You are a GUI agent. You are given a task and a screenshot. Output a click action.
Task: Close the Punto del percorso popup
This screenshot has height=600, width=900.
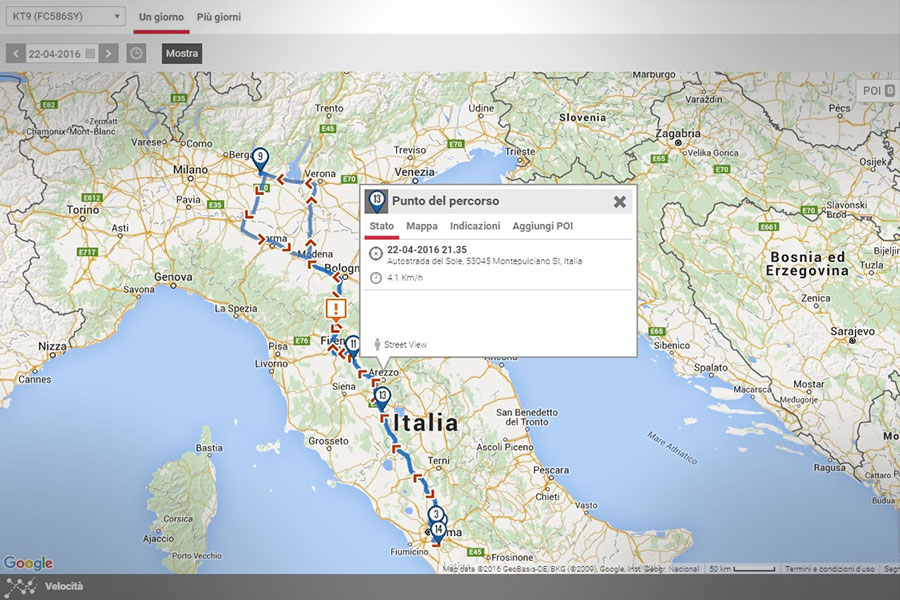pyautogui.click(x=619, y=202)
